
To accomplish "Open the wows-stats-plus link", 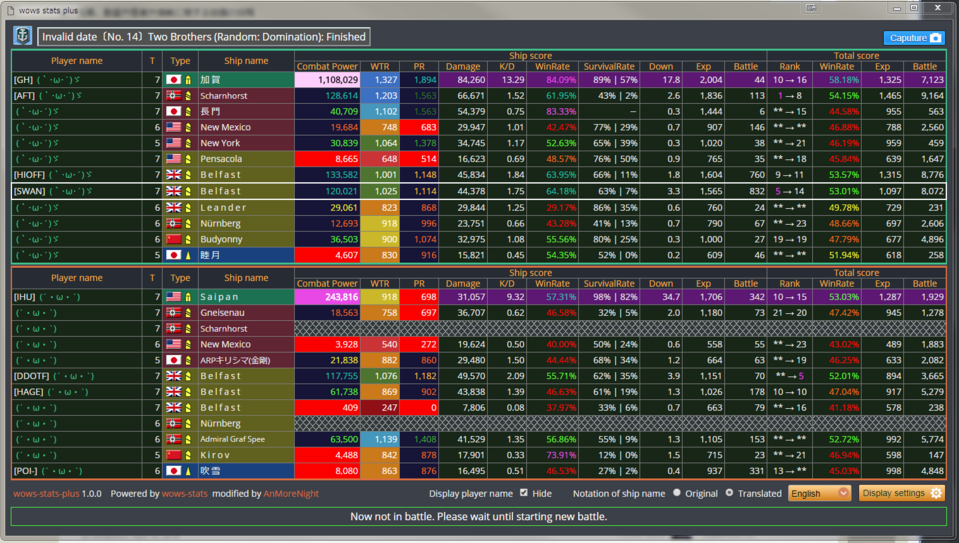I will point(46,493).
